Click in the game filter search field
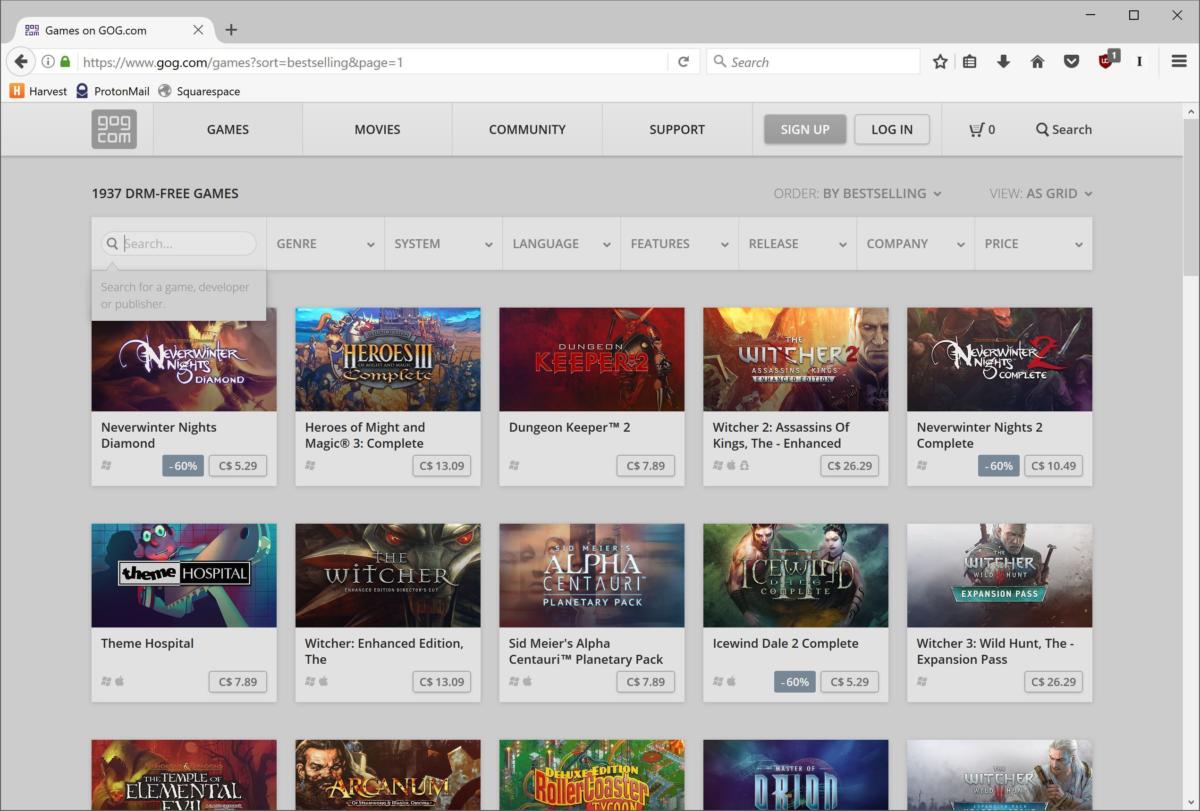1200x811 pixels. point(179,243)
